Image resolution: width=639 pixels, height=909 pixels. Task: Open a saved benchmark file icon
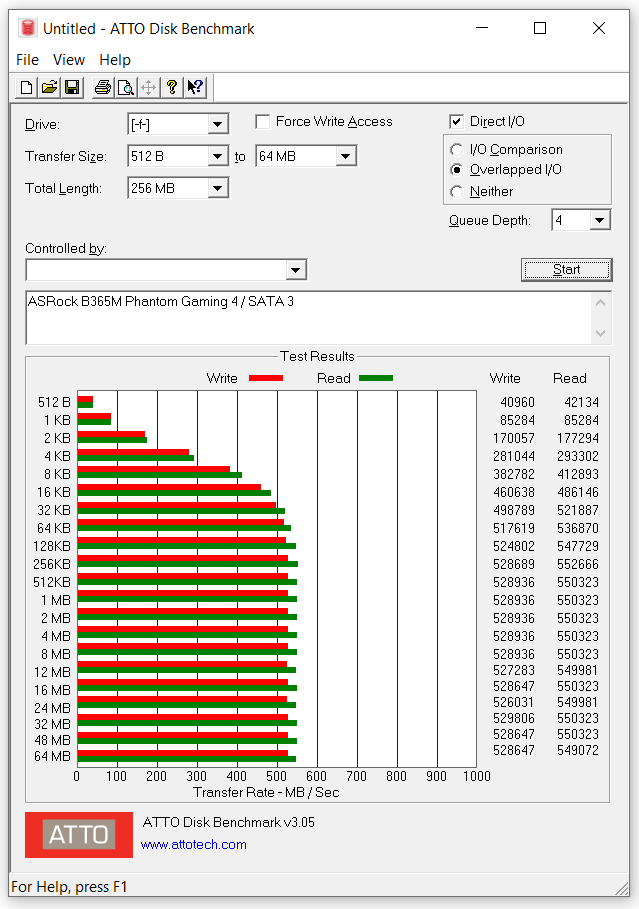pyautogui.click(x=49, y=88)
